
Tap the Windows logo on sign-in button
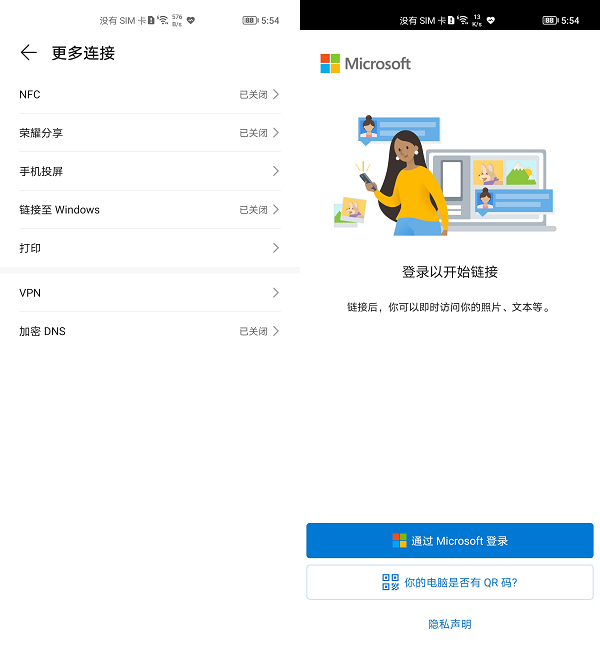tap(399, 541)
